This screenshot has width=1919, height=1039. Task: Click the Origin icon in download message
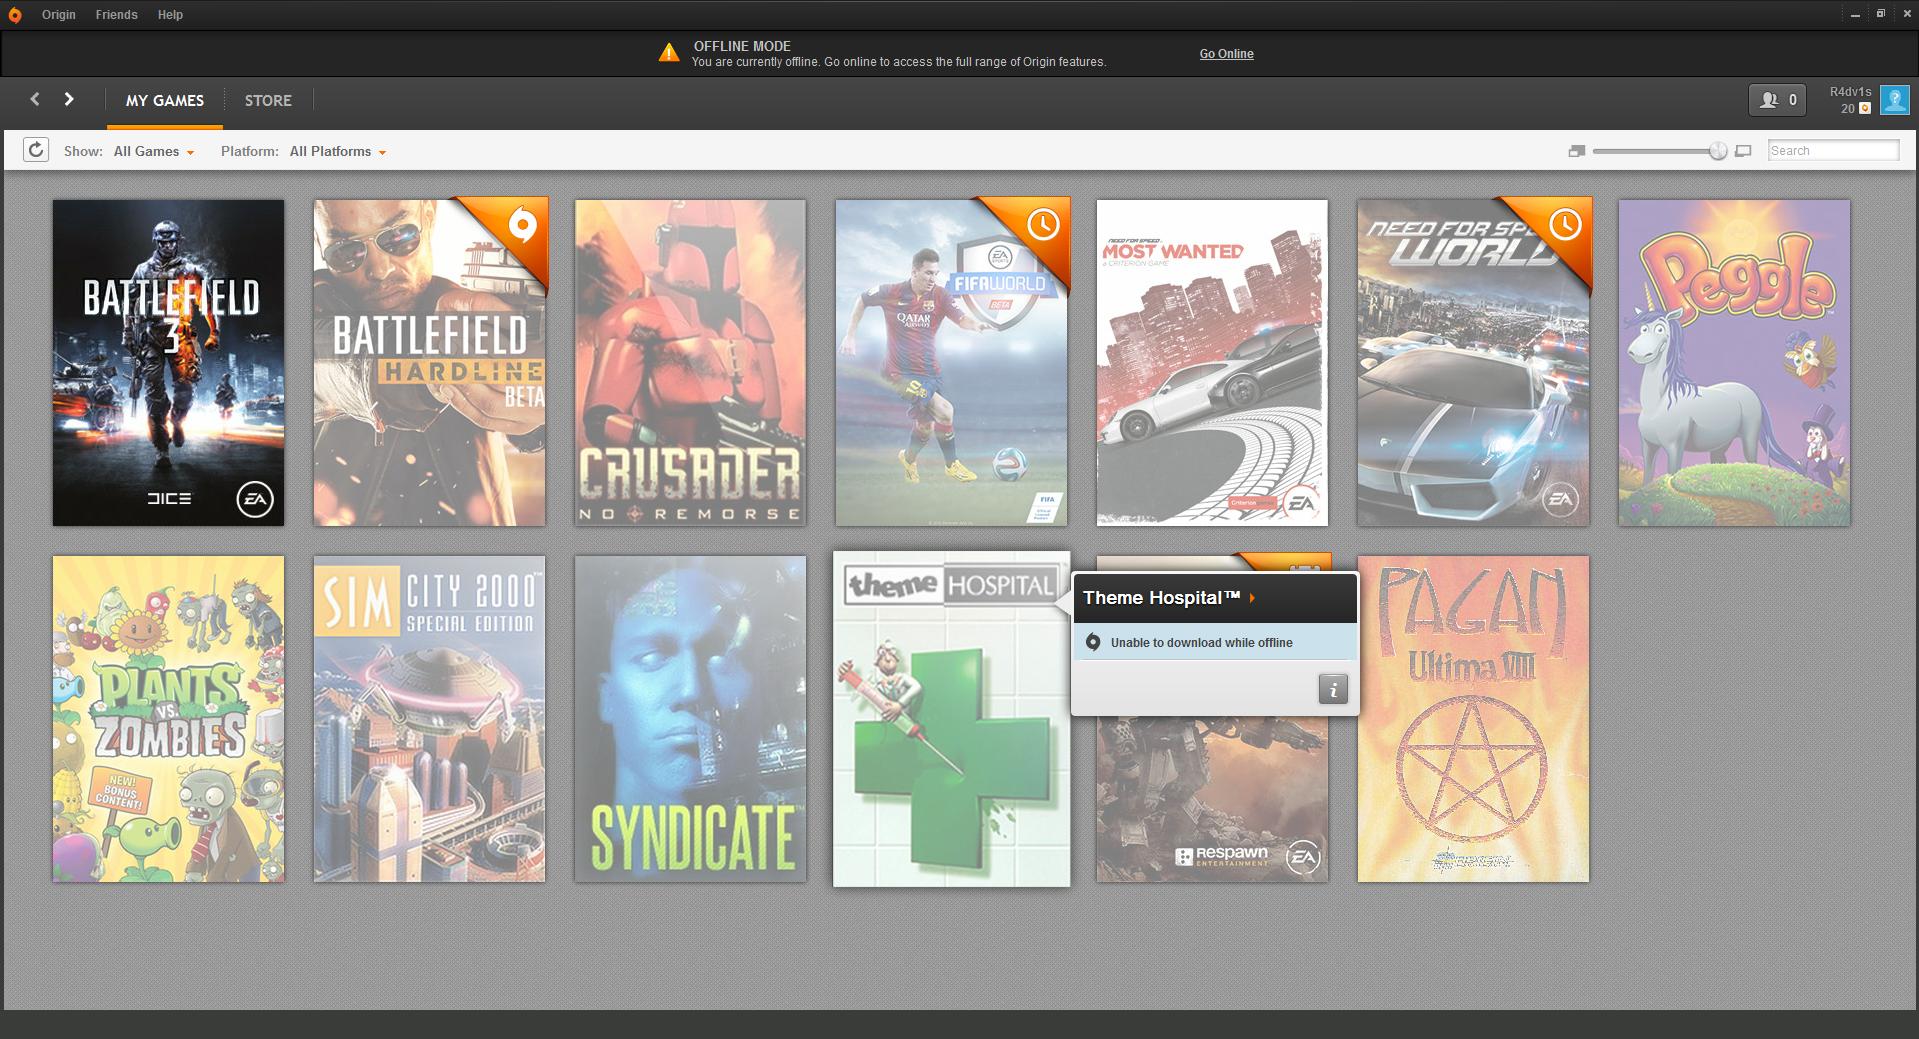point(1093,642)
